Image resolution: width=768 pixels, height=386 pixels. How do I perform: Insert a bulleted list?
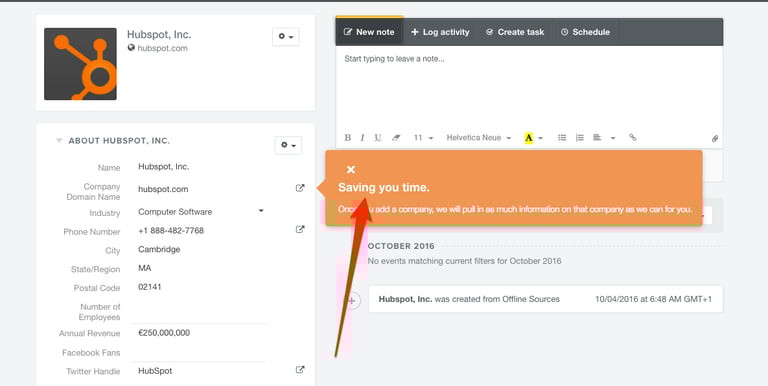click(x=562, y=138)
